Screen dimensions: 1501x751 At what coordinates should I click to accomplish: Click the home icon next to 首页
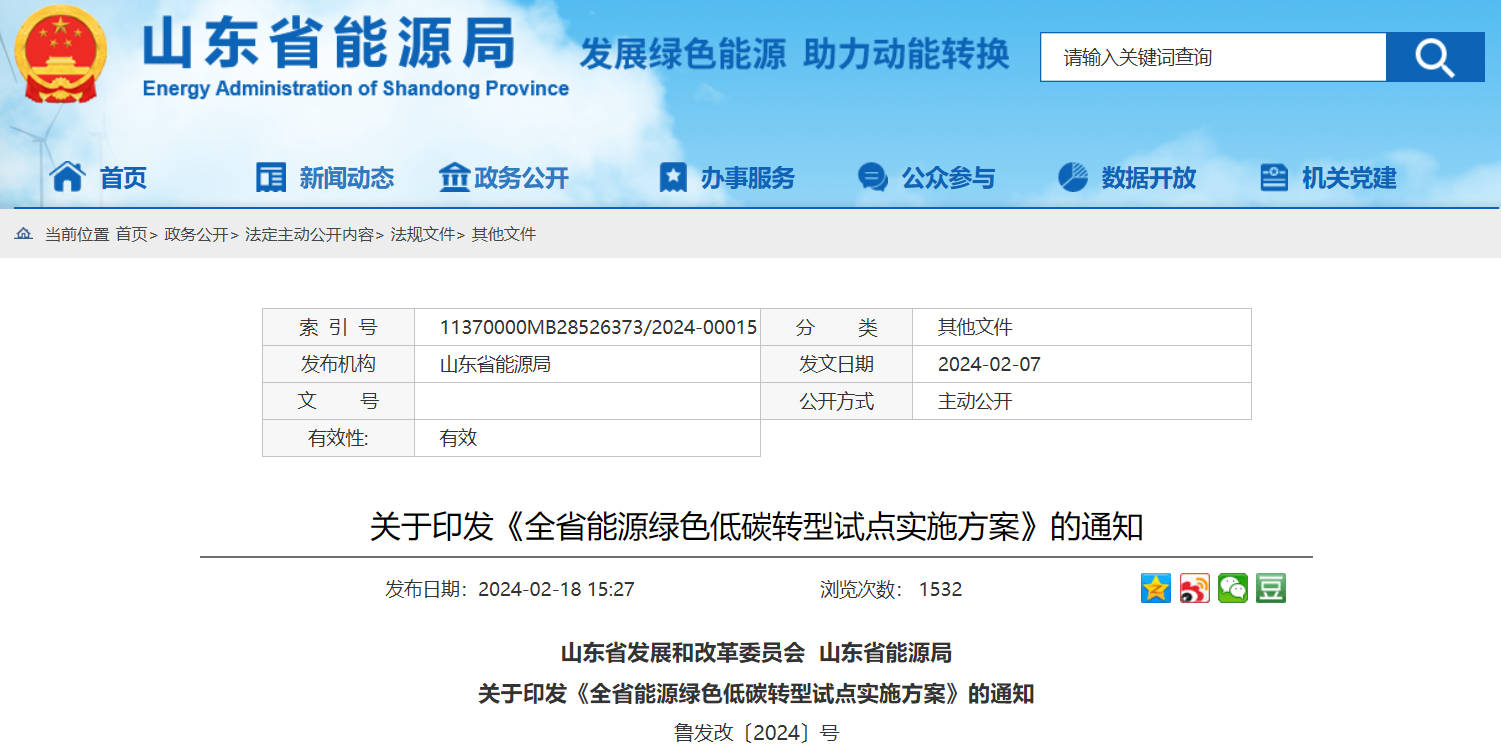pos(68,176)
